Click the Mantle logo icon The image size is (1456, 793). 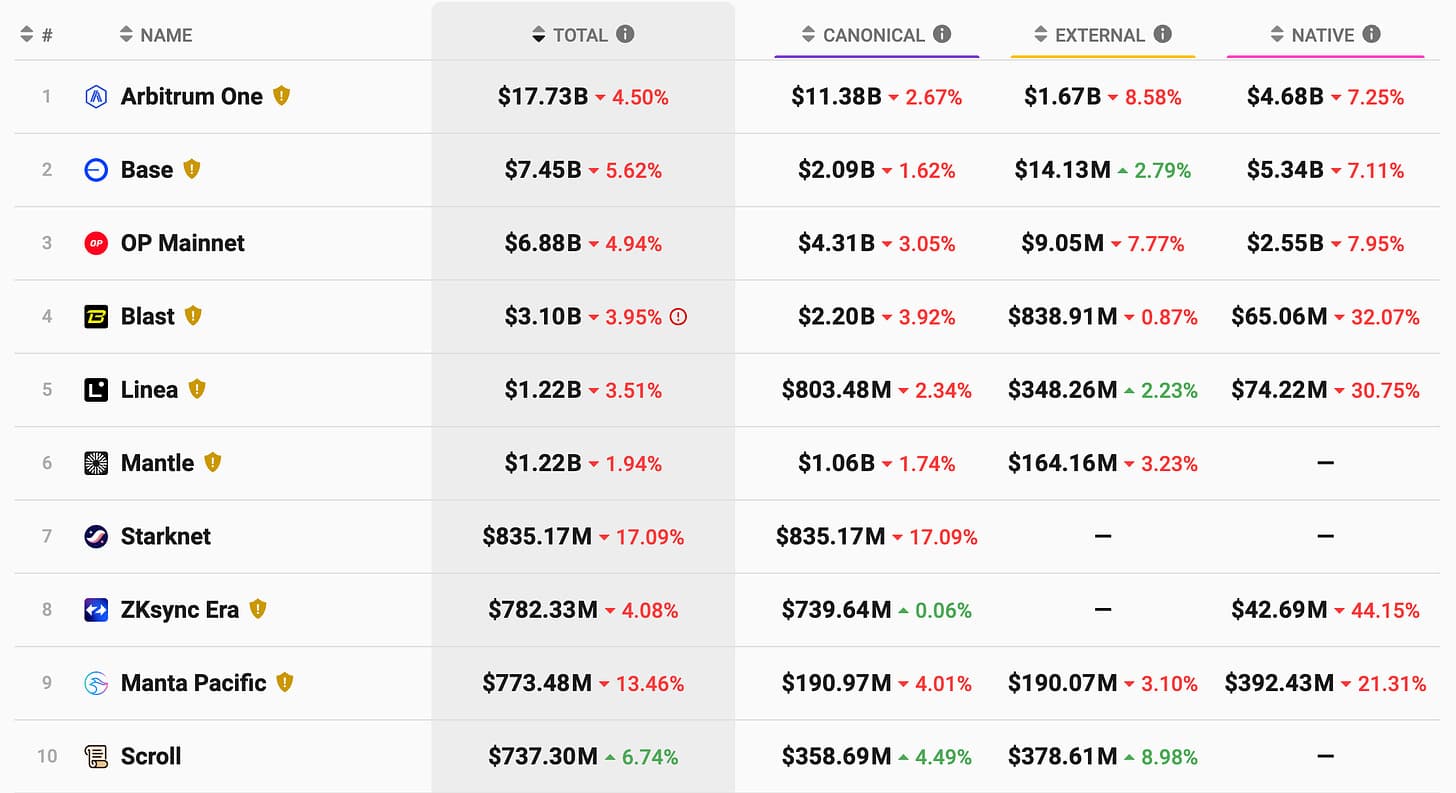click(96, 463)
